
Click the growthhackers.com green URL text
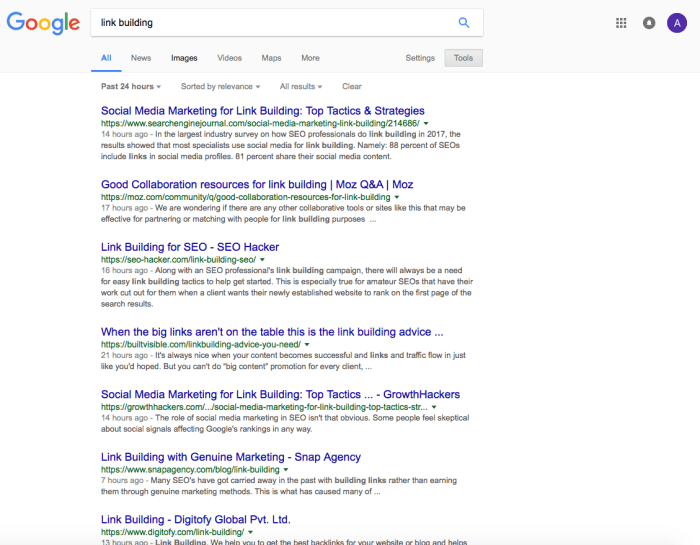[x=264, y=407]
